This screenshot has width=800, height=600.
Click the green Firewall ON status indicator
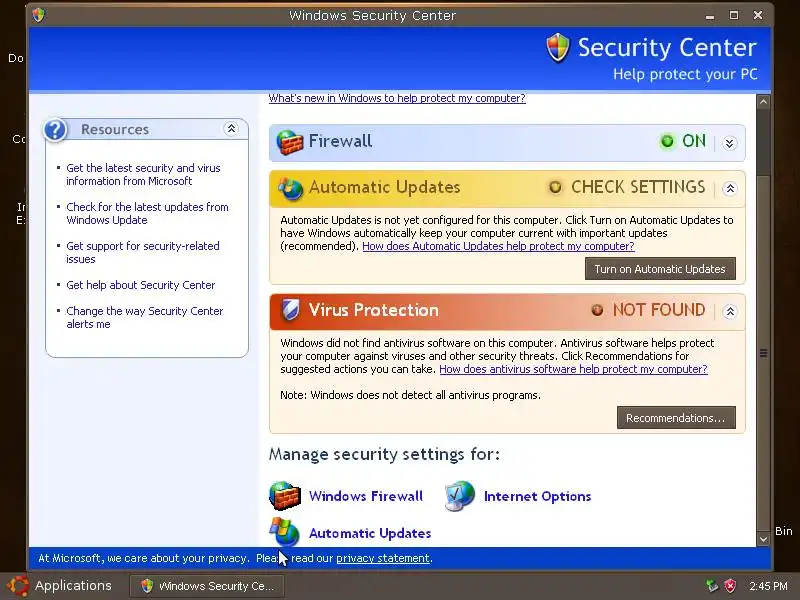(x=667, y=141)
